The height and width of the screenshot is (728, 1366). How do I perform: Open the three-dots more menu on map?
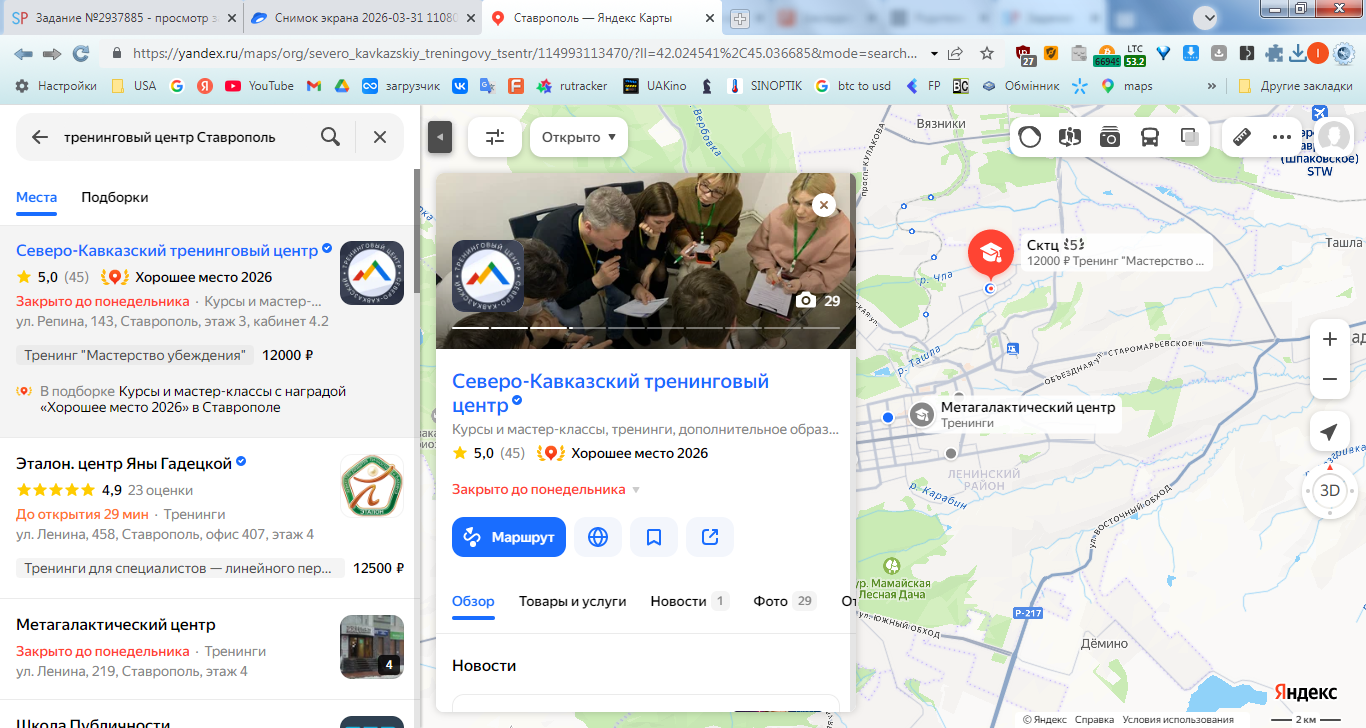tap(1282, 137)
